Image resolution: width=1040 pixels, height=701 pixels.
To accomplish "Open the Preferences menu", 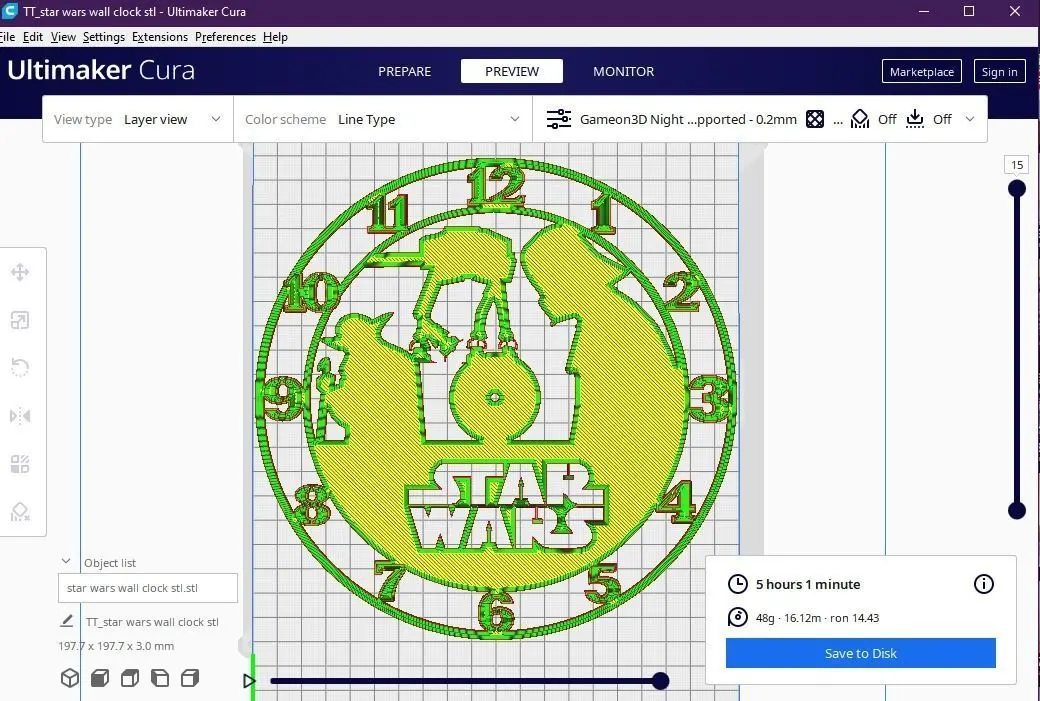I will pyautogui.click(x=226, y=37).
